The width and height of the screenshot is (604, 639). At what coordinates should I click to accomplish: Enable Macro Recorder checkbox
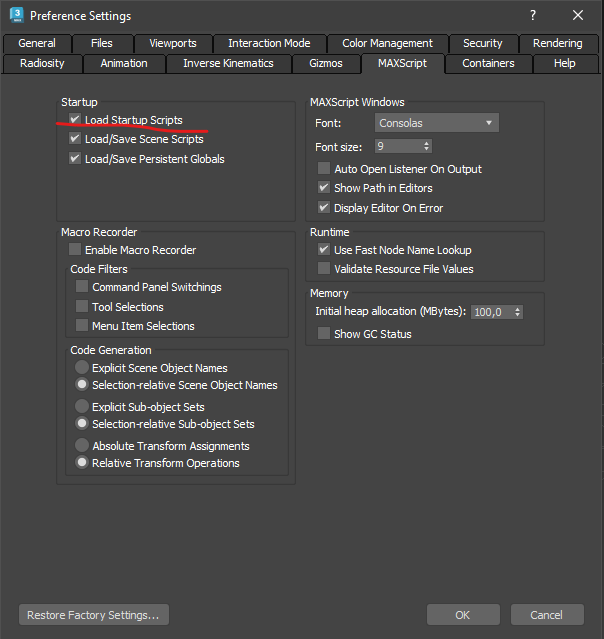pyautogui.click(x=75, y=249)
